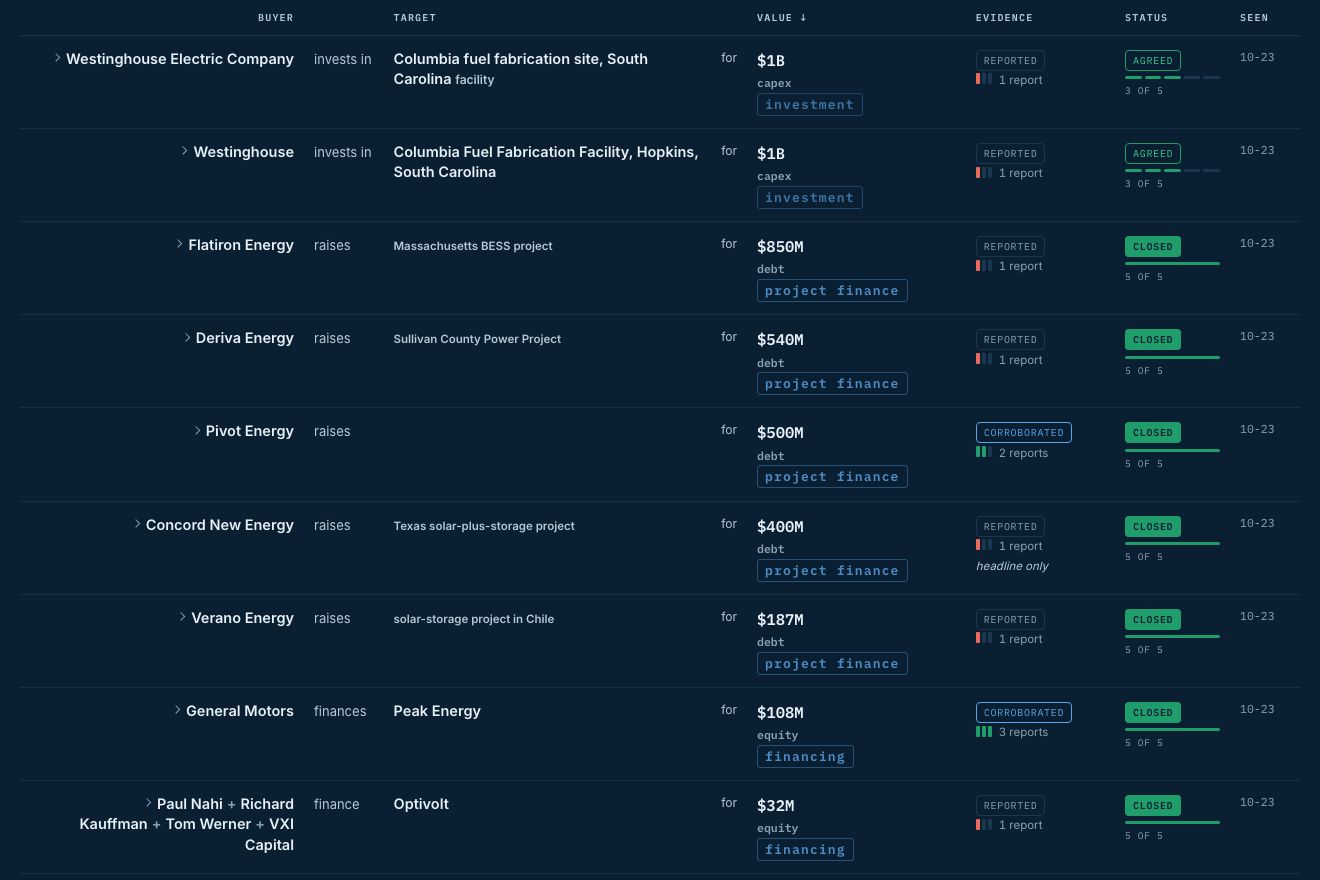The height and width of the screenshot is (880, 1320).
Task: Expand the Flatiron Energy deal row
Action: 180,245
